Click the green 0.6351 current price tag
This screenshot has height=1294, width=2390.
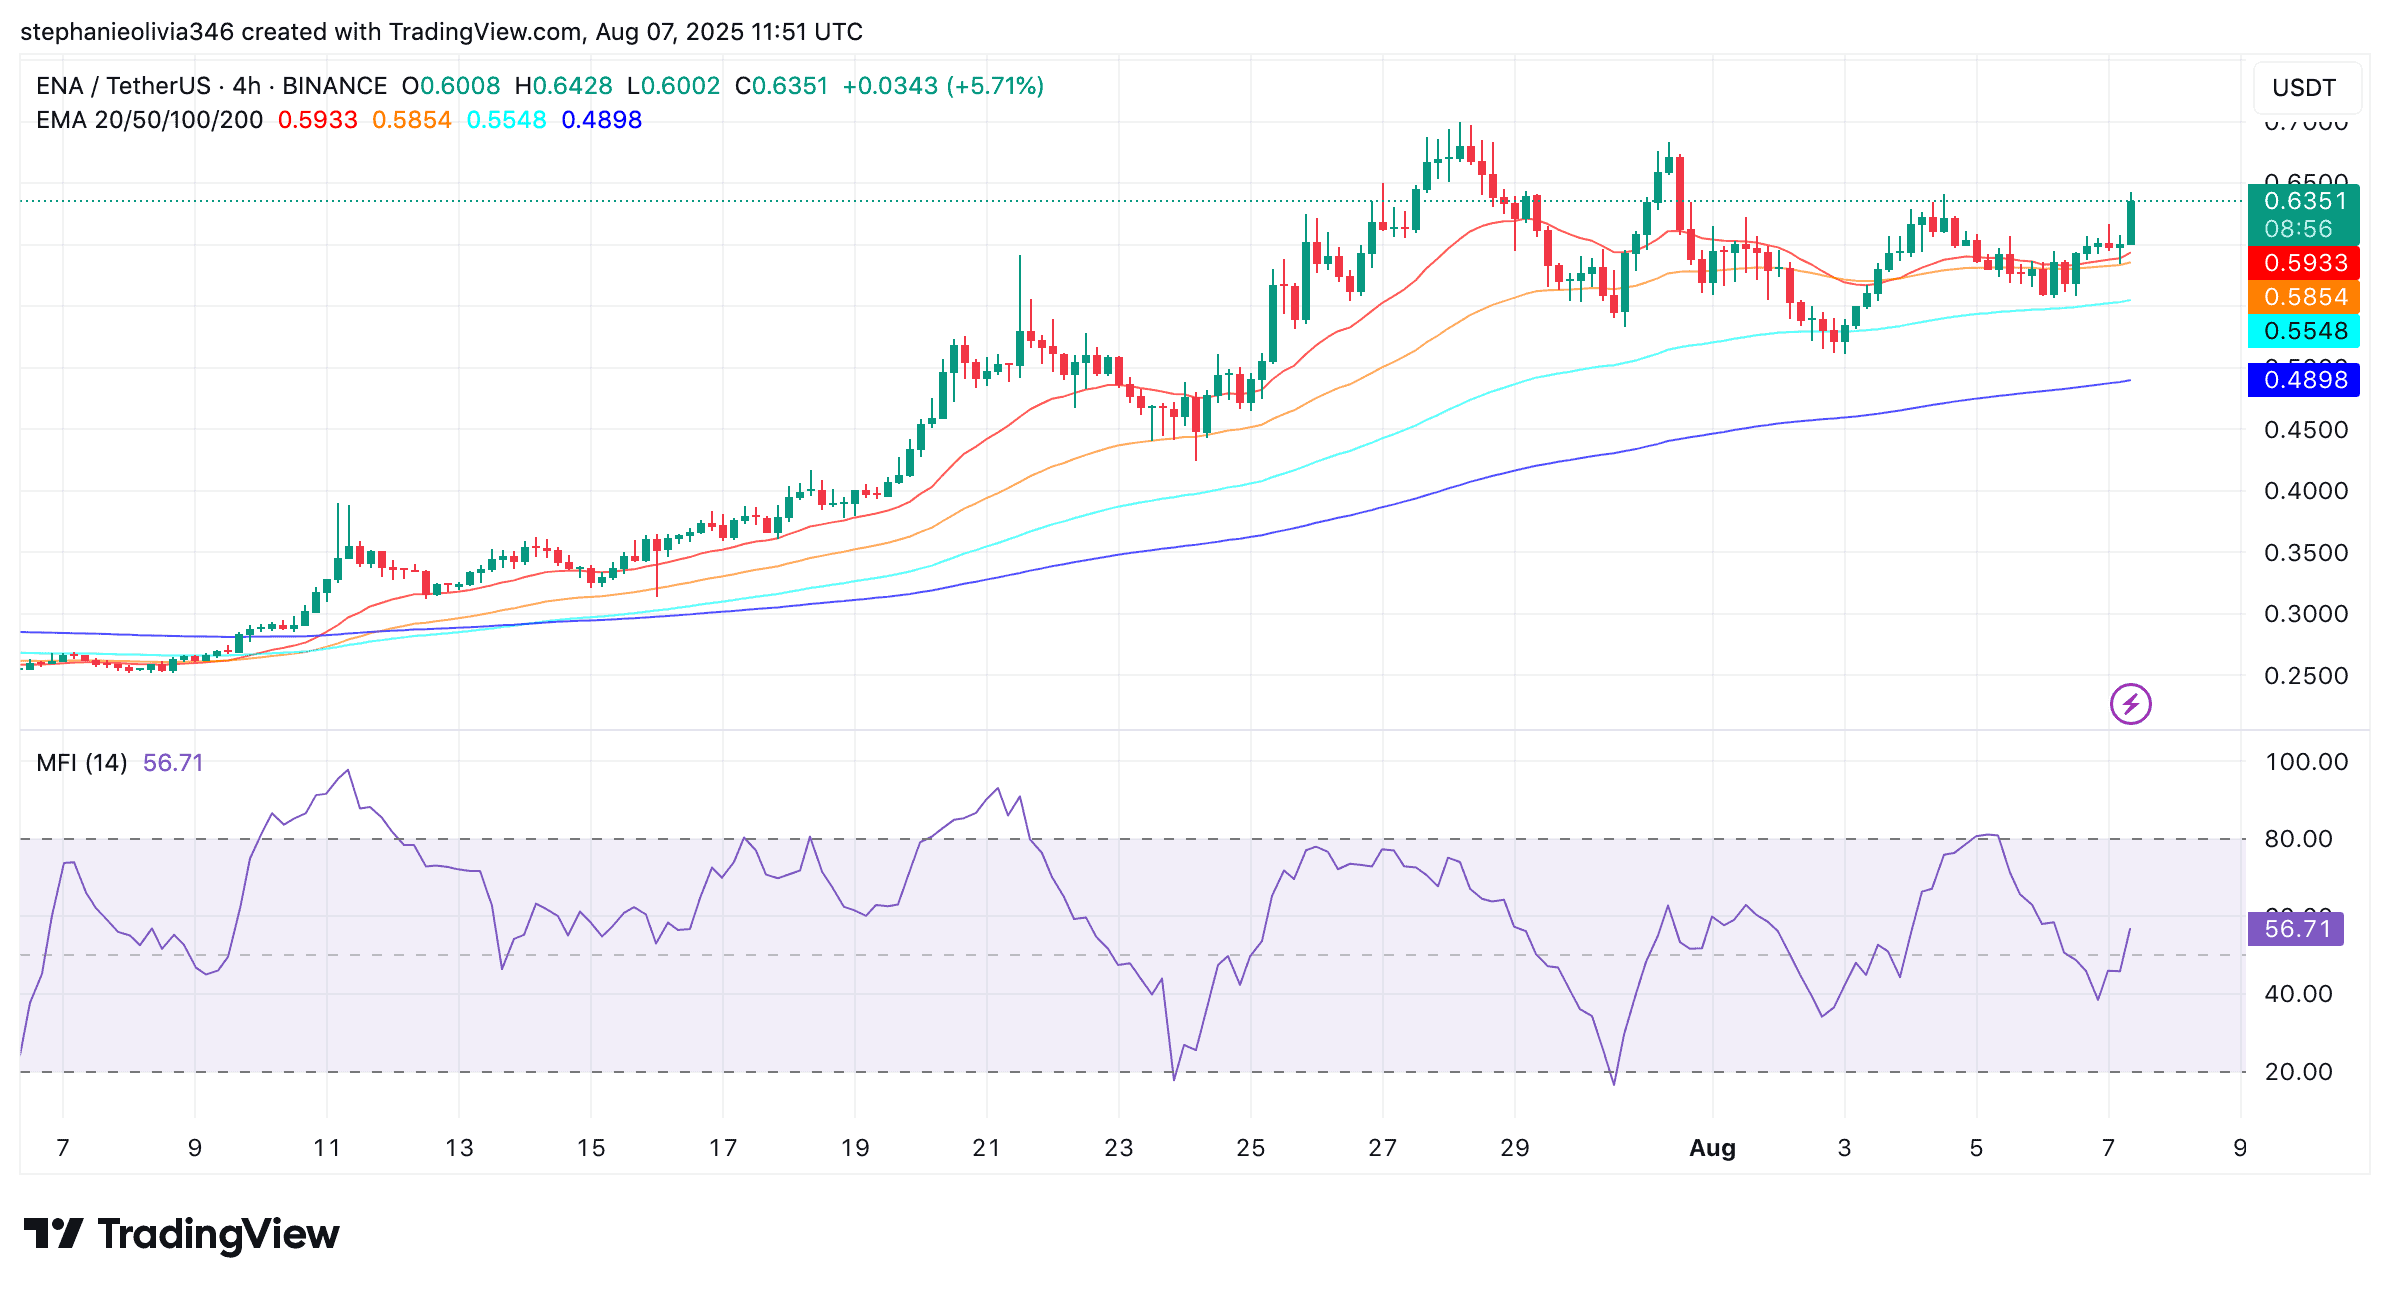point(2303,214)
